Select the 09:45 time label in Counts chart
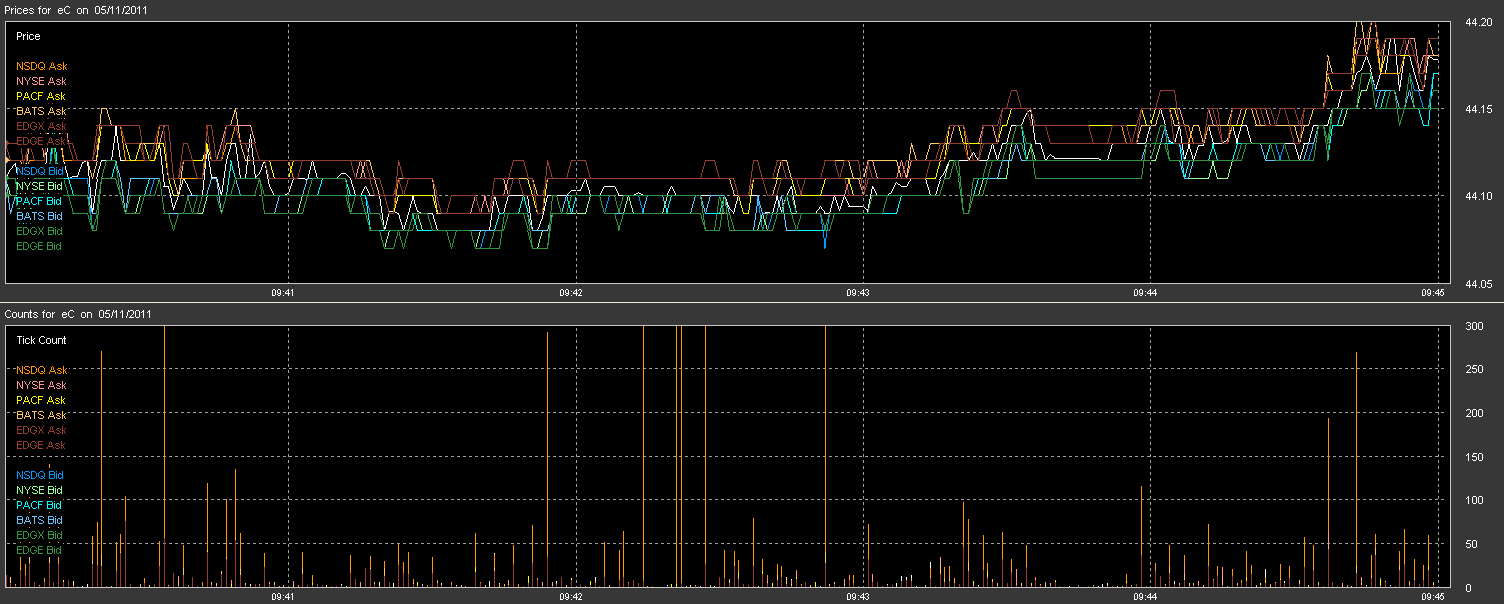Image resolution: width=1504 pixels, height=604 pixels. [1432, 597]
